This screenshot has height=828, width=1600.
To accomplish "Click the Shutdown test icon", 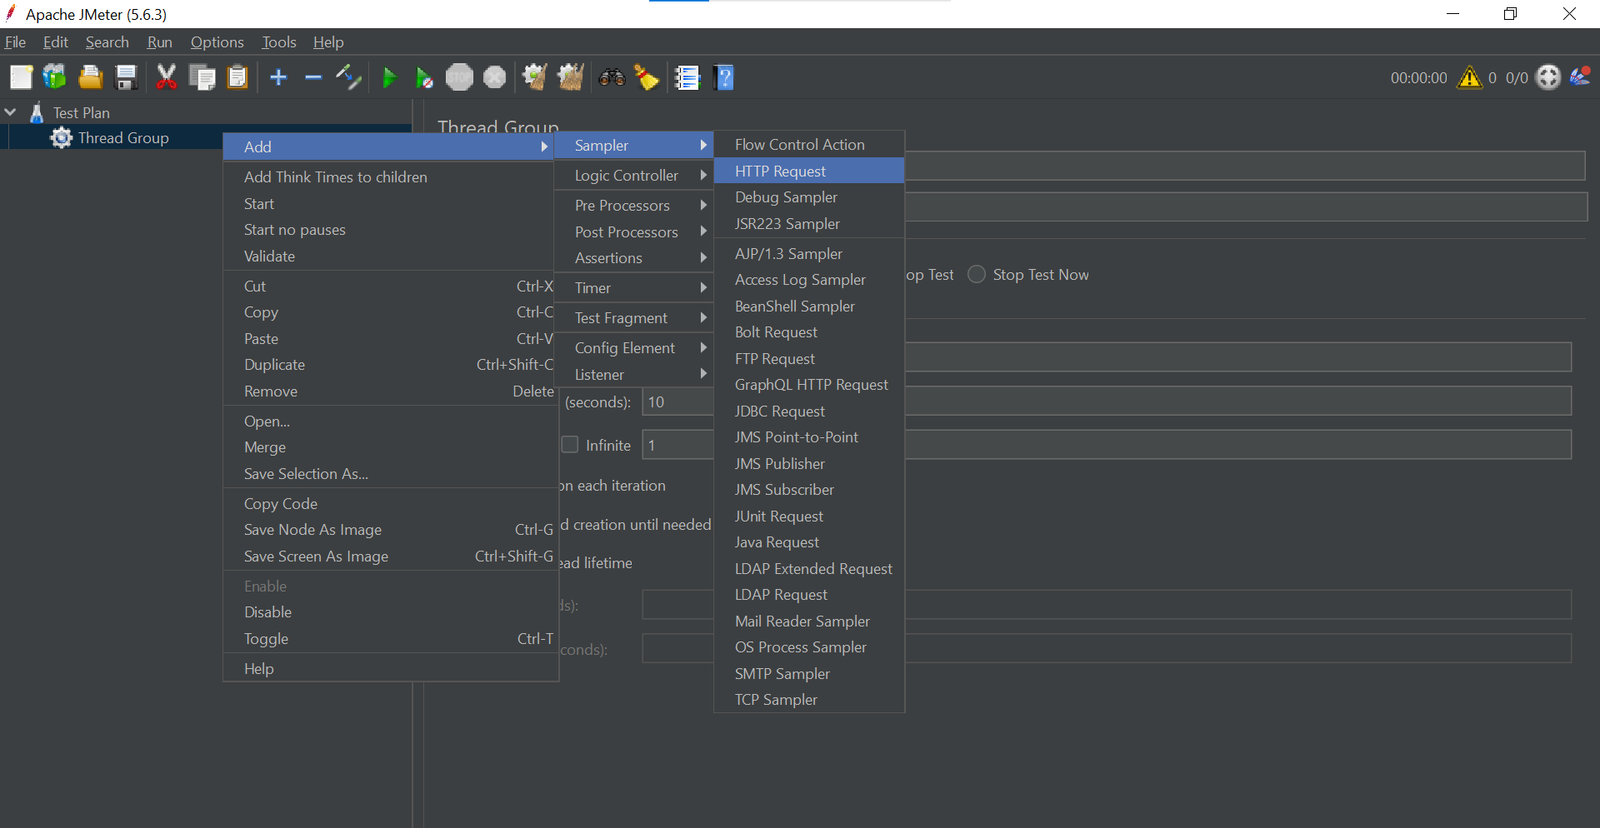I will [495, 77].
